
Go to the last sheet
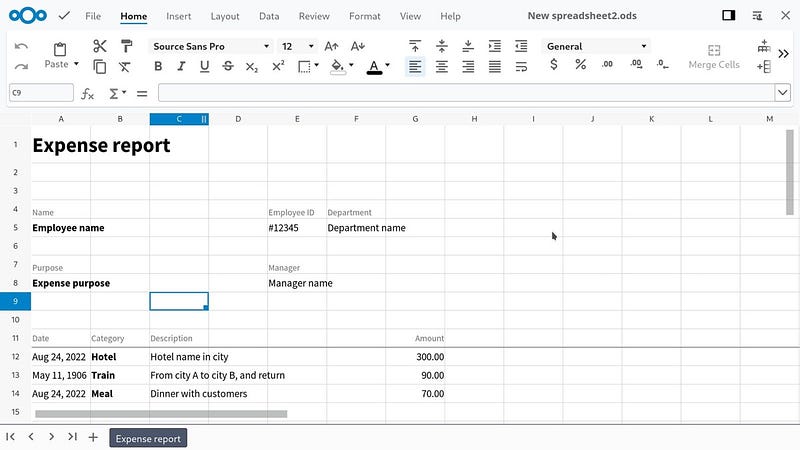click(72, 437)
